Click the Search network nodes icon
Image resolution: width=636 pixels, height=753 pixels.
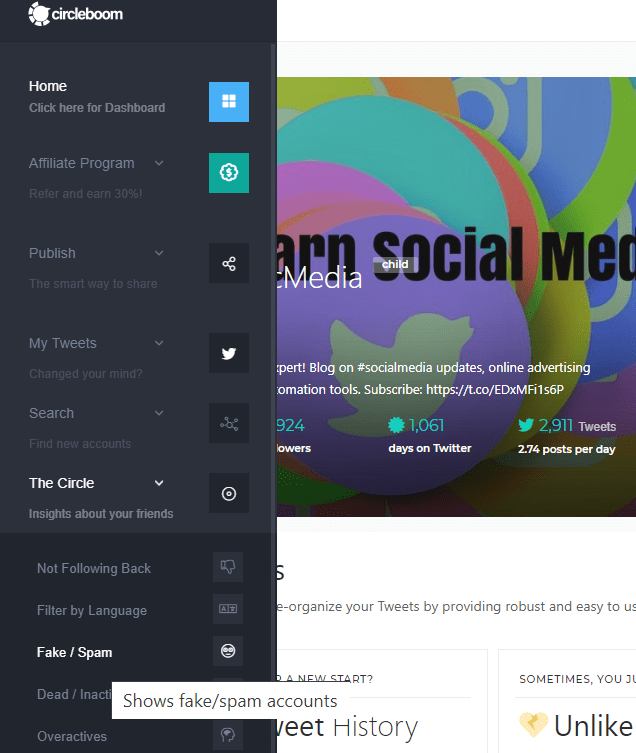(229, 423)
